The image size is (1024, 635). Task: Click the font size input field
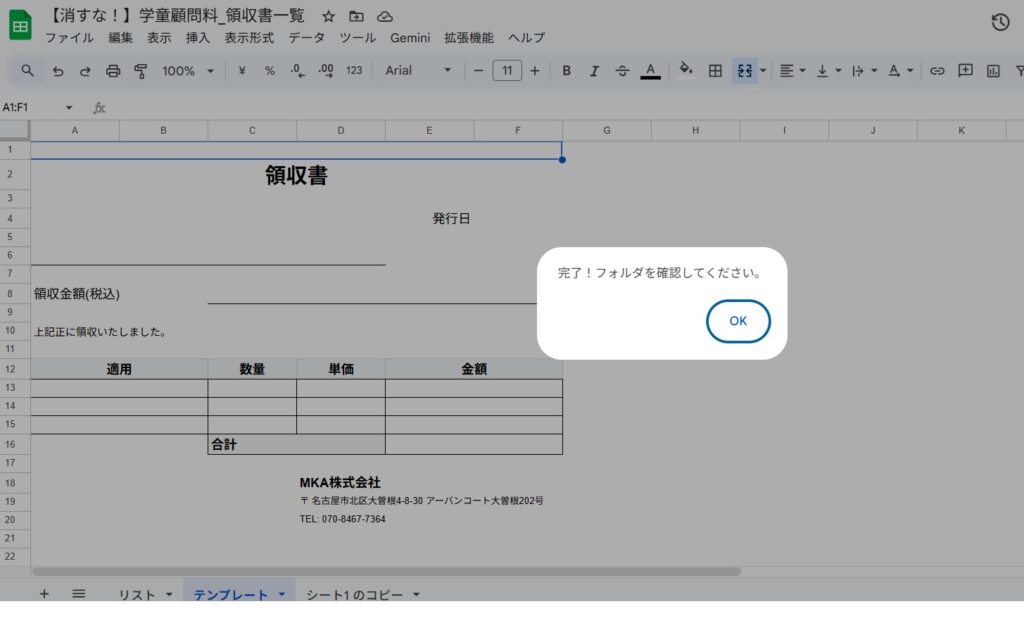(507, 71)
